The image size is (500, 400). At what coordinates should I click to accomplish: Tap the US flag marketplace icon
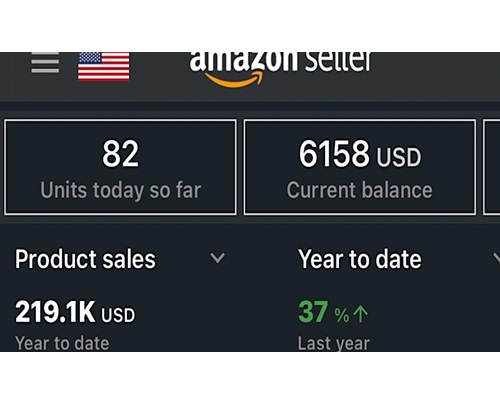click(x=104, y=67)
